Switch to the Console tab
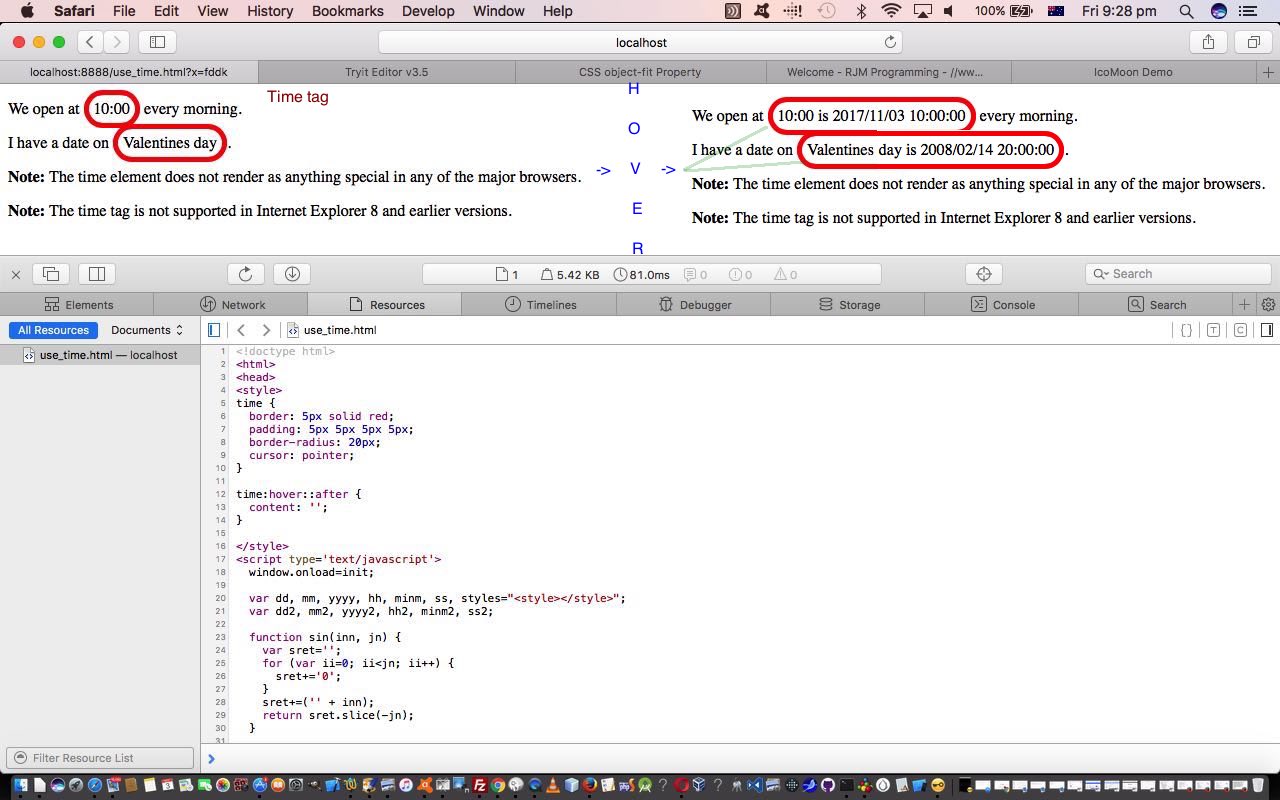This screenshot has height=800, width=1280. point(1002,305)
